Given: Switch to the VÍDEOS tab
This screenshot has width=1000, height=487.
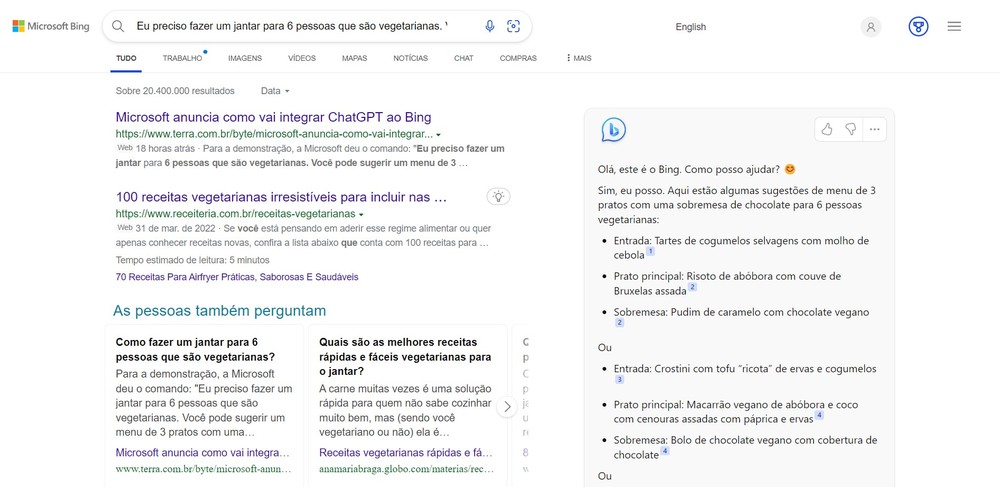Looking at the screenshot, I should click(x=302, y=58).
